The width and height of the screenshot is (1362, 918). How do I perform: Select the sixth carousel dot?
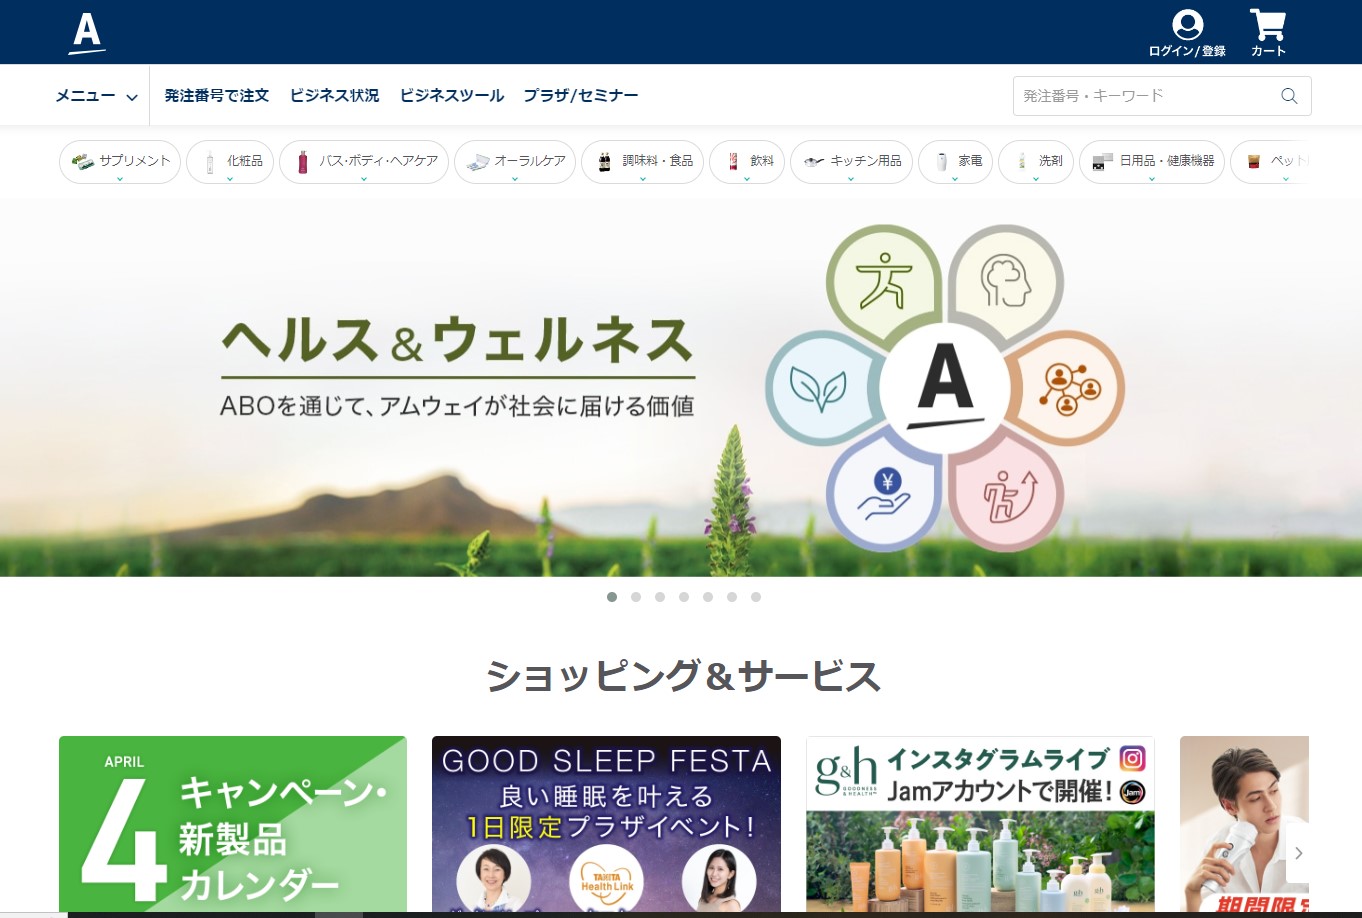click(732, 597)
